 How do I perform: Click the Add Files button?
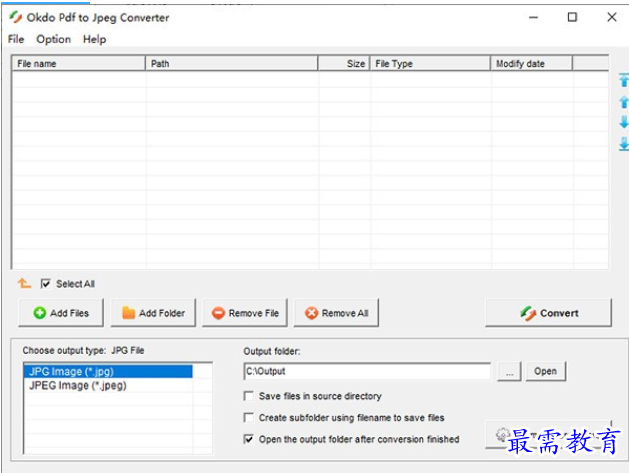tap(61, 313)
